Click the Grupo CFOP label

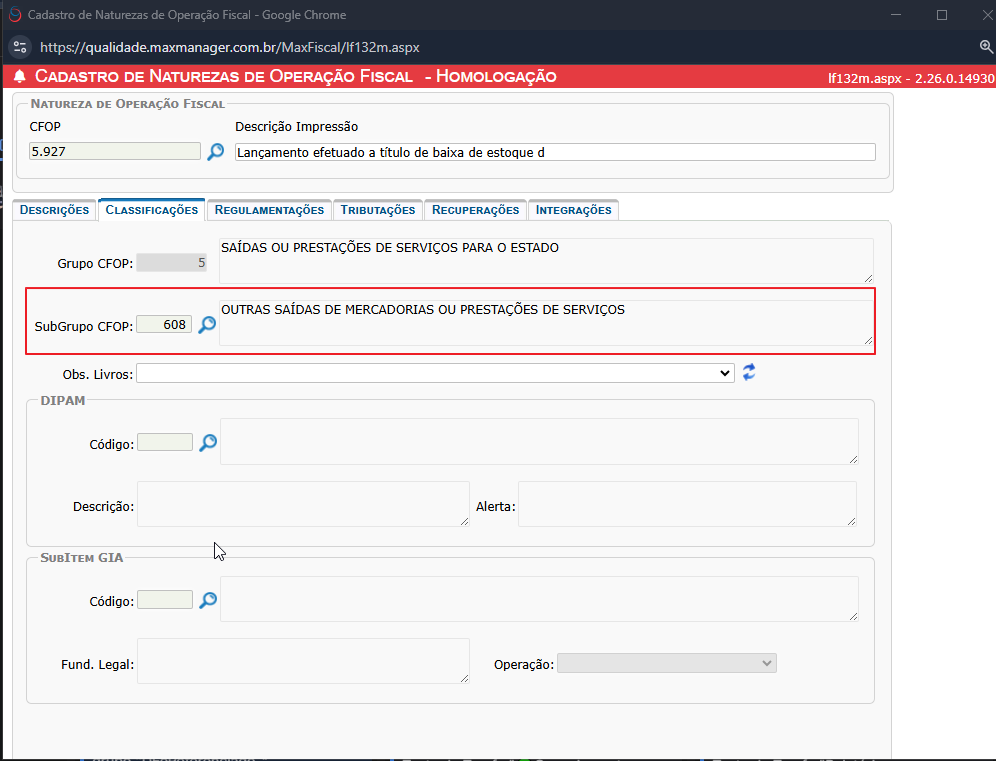95,264
